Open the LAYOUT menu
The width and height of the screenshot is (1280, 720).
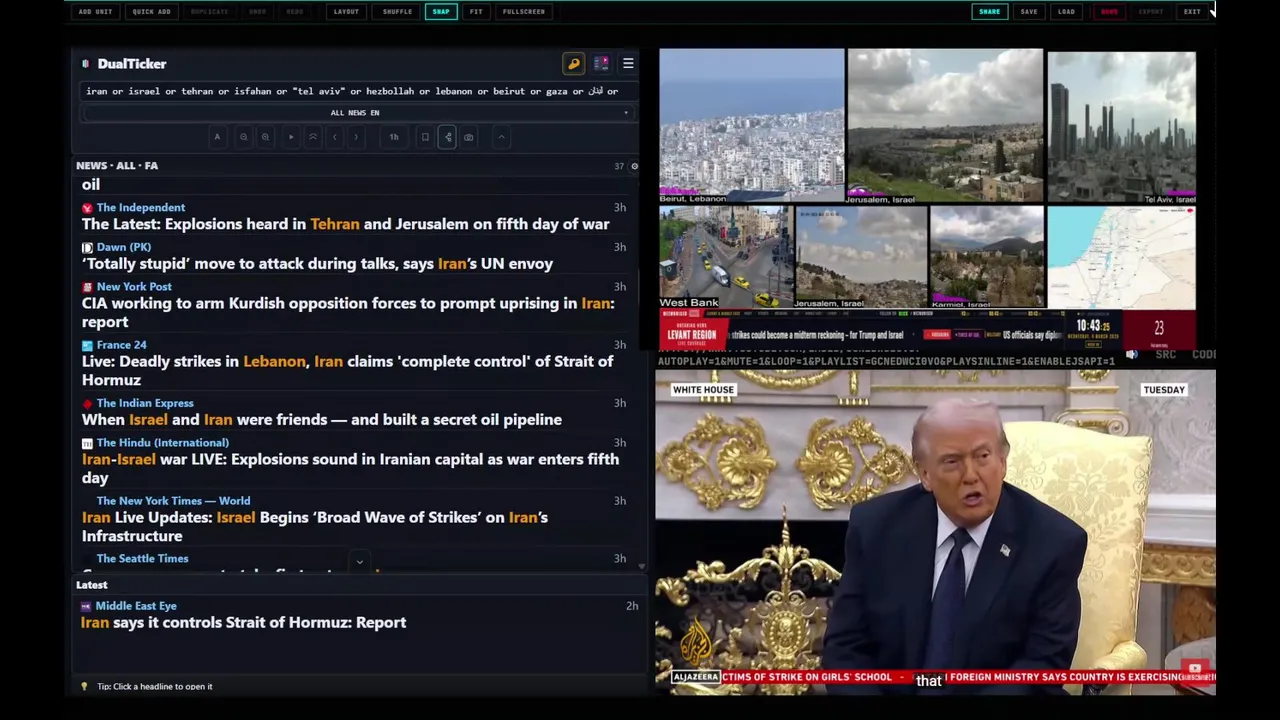[x=346, y=12]
